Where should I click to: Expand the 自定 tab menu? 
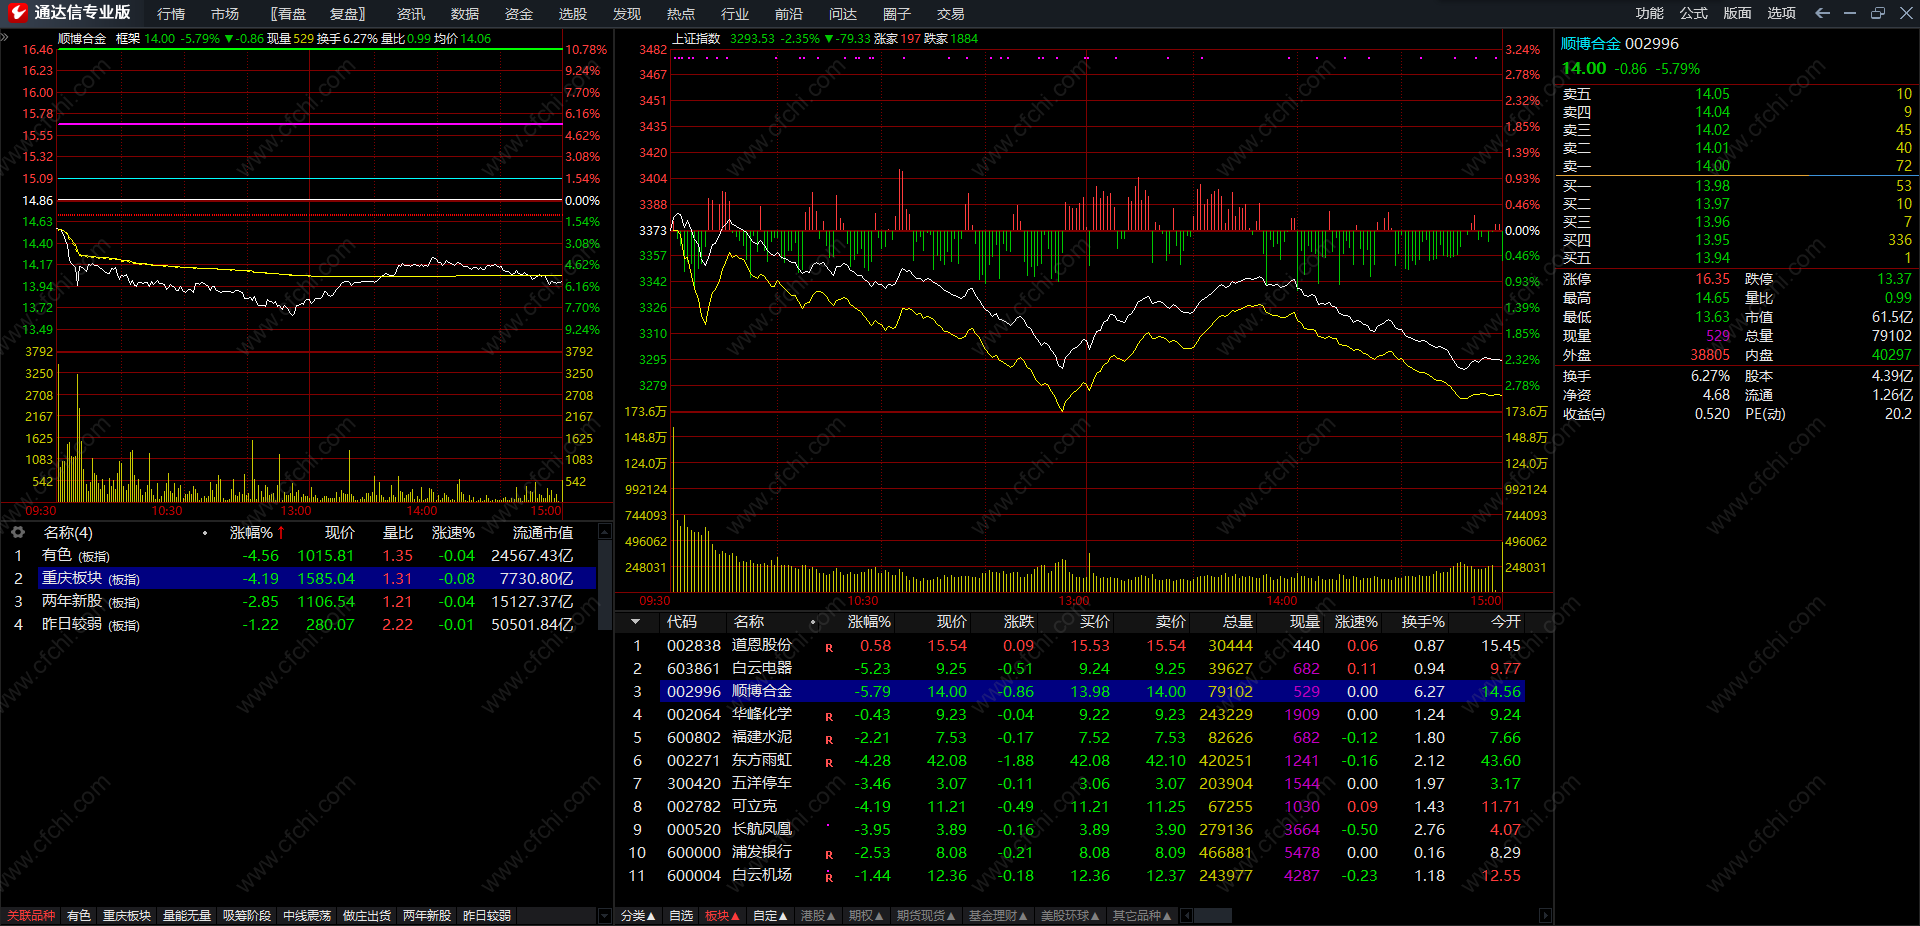coord(770,915)
